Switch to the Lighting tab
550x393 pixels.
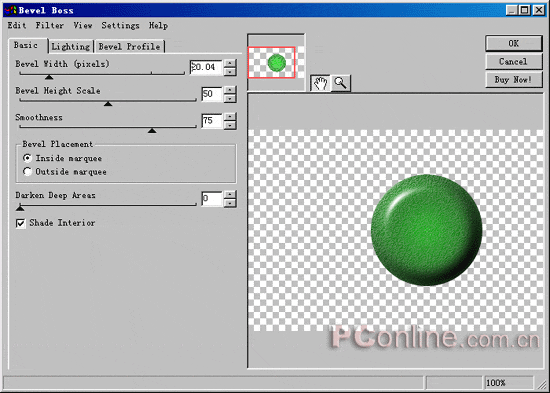71,47
